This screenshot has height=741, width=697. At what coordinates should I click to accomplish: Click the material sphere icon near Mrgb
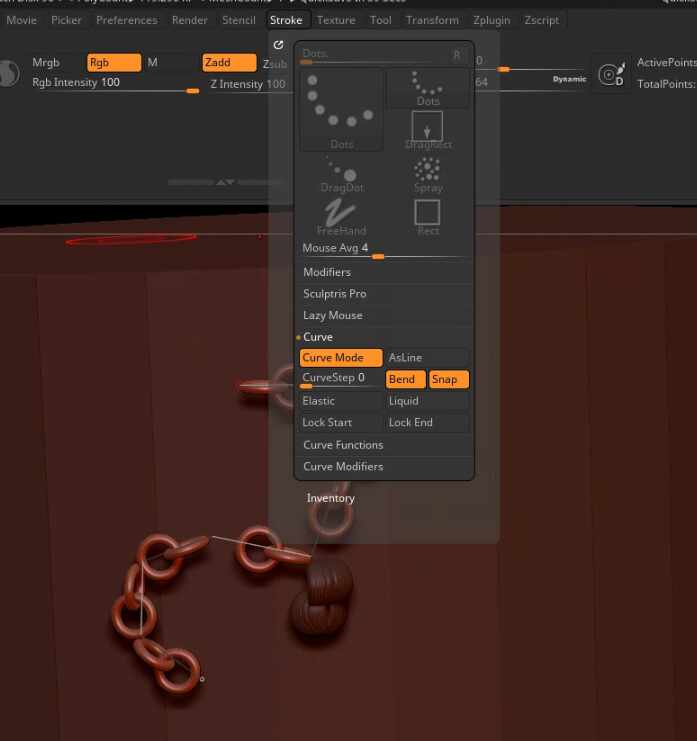pos(9,73)
